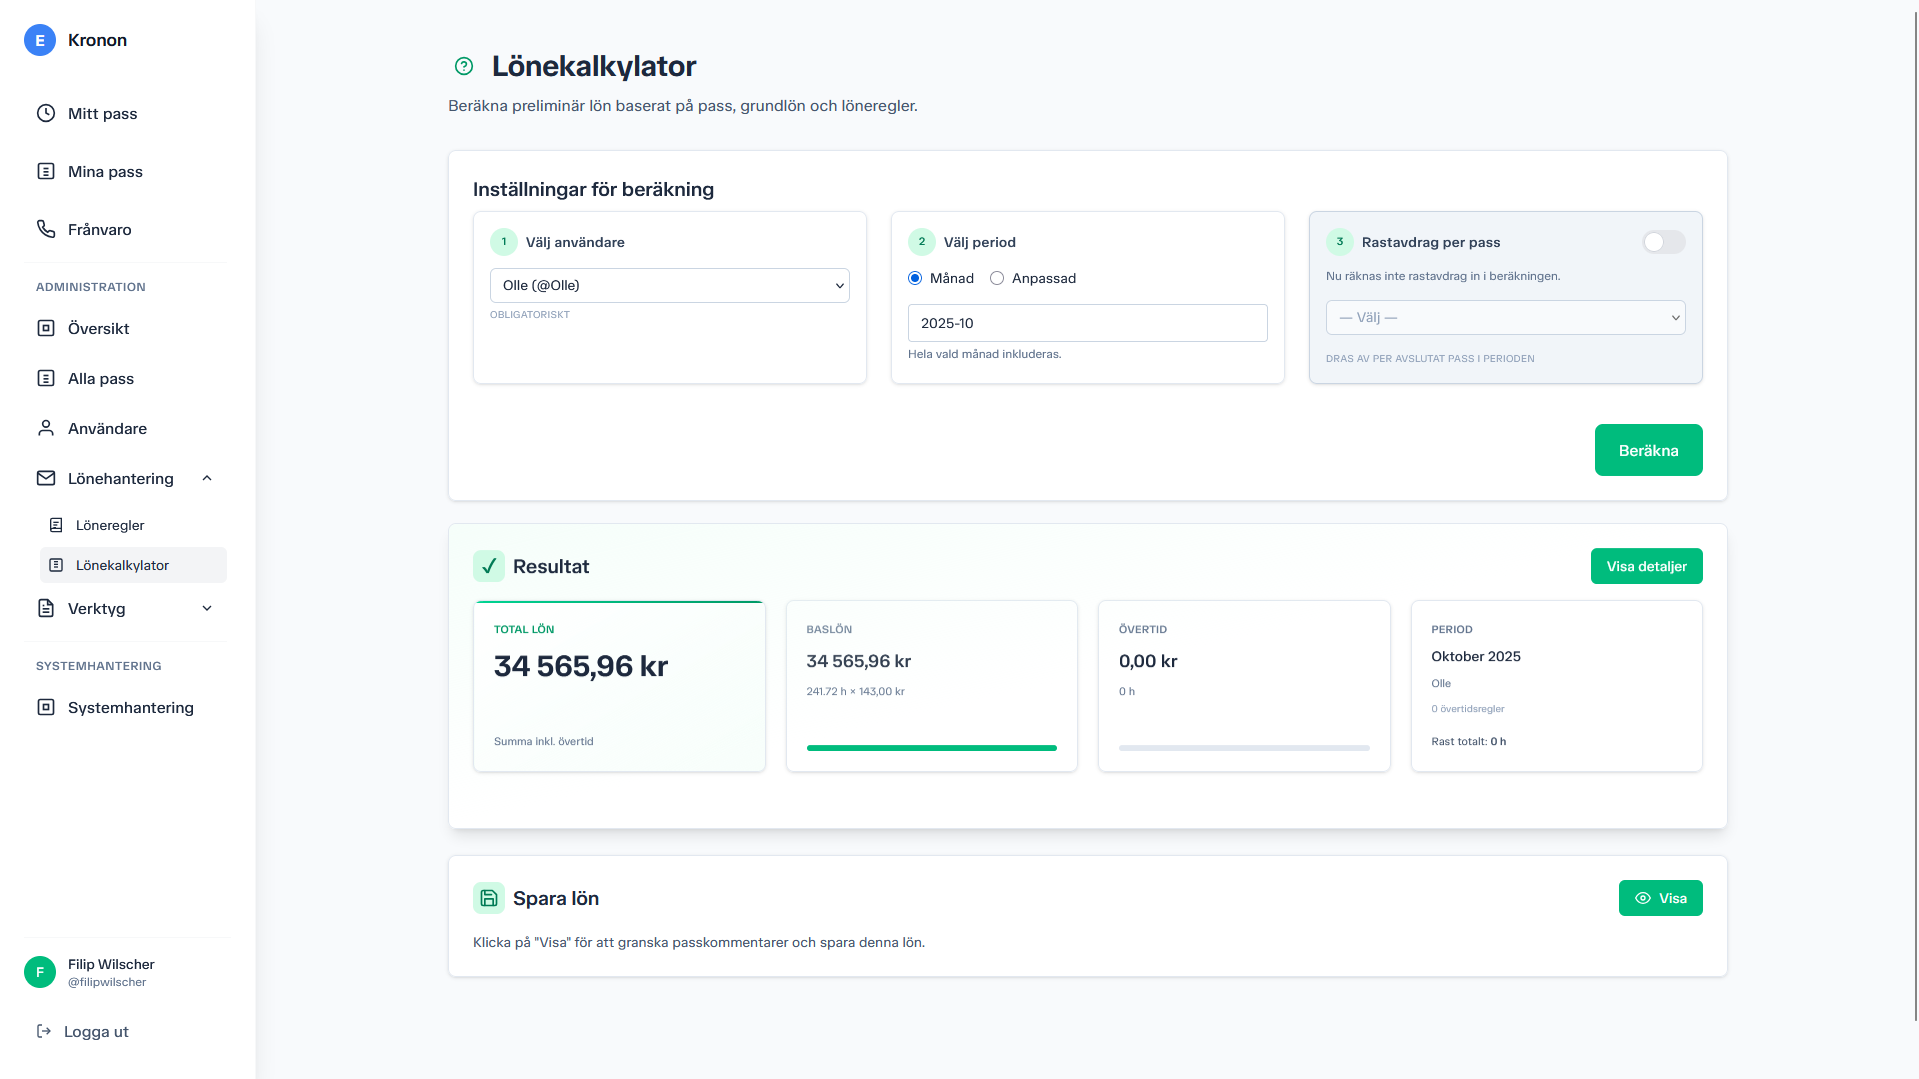Select the Anpassad period radio button

tap(997, 278)
